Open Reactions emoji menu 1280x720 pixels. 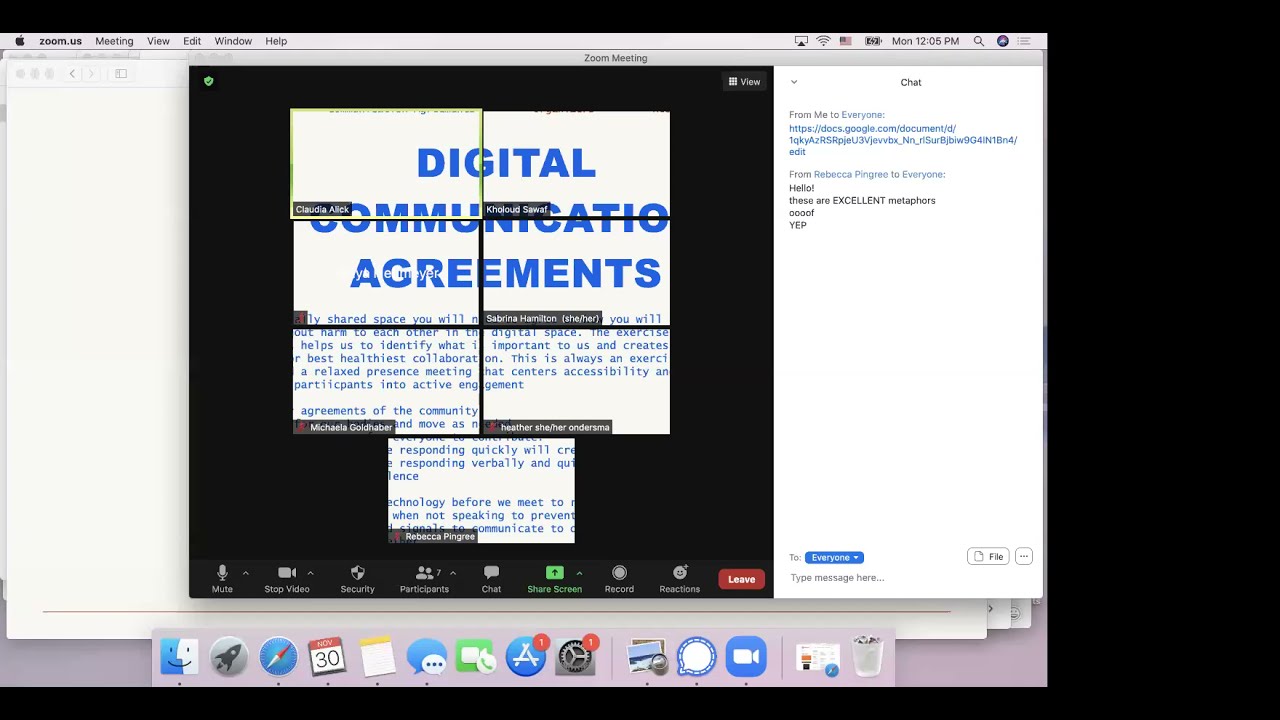[x=679, y=579]
